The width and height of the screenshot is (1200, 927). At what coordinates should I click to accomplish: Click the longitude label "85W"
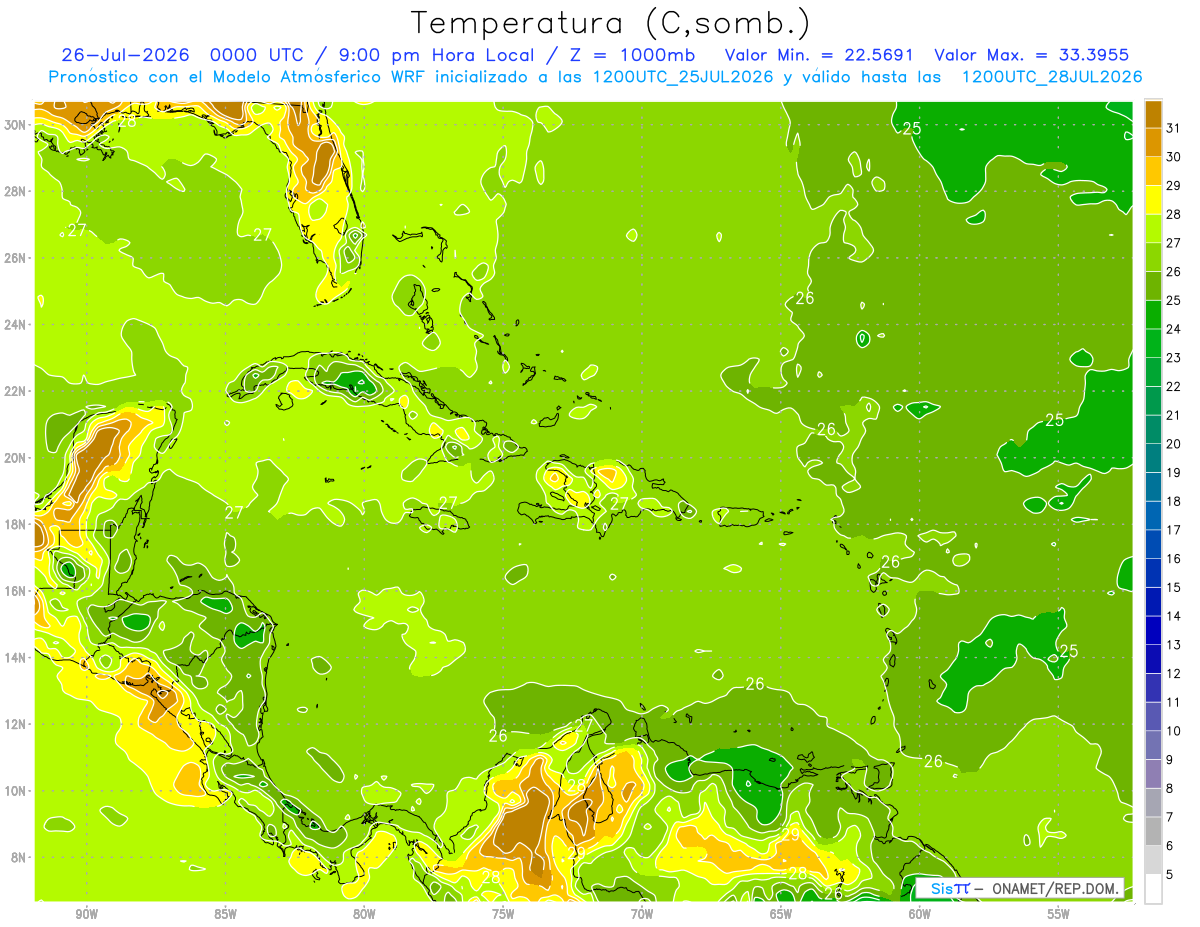(225, 914)
